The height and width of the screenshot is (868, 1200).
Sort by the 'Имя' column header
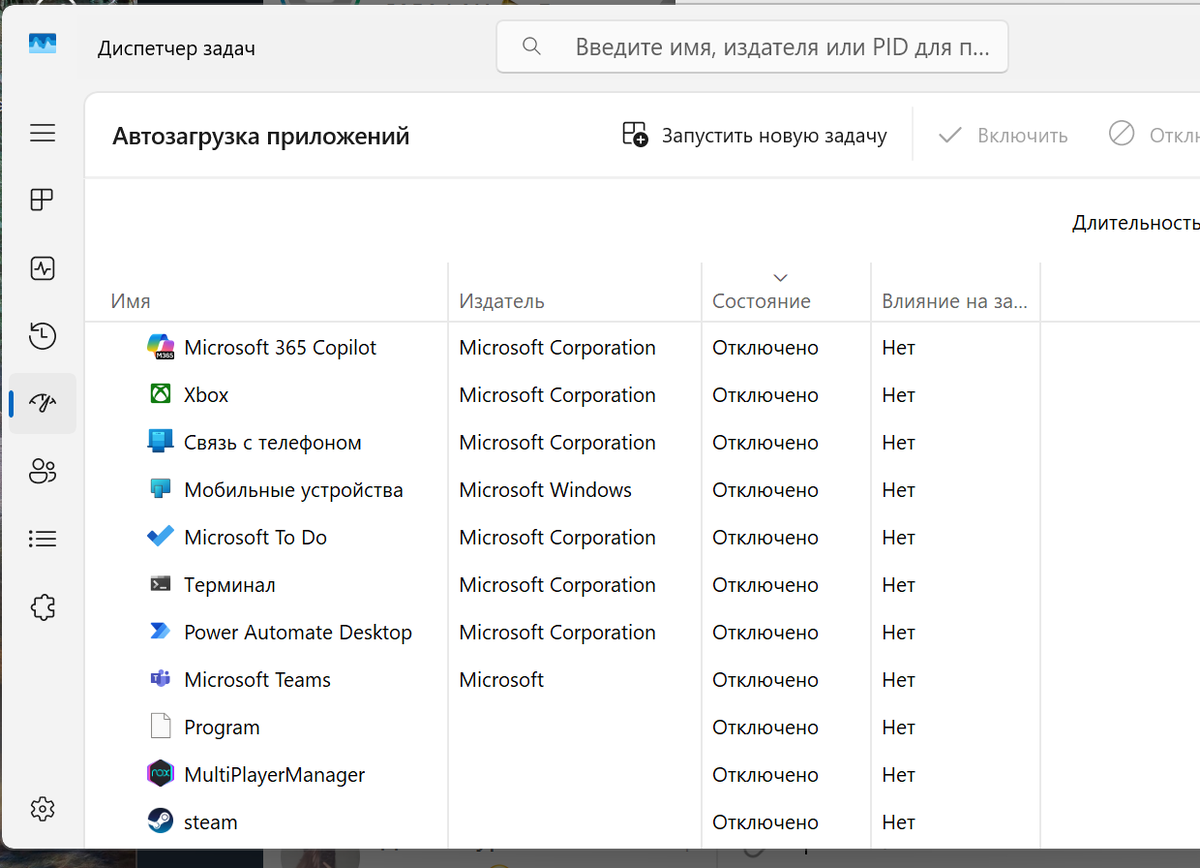[131, 301]
